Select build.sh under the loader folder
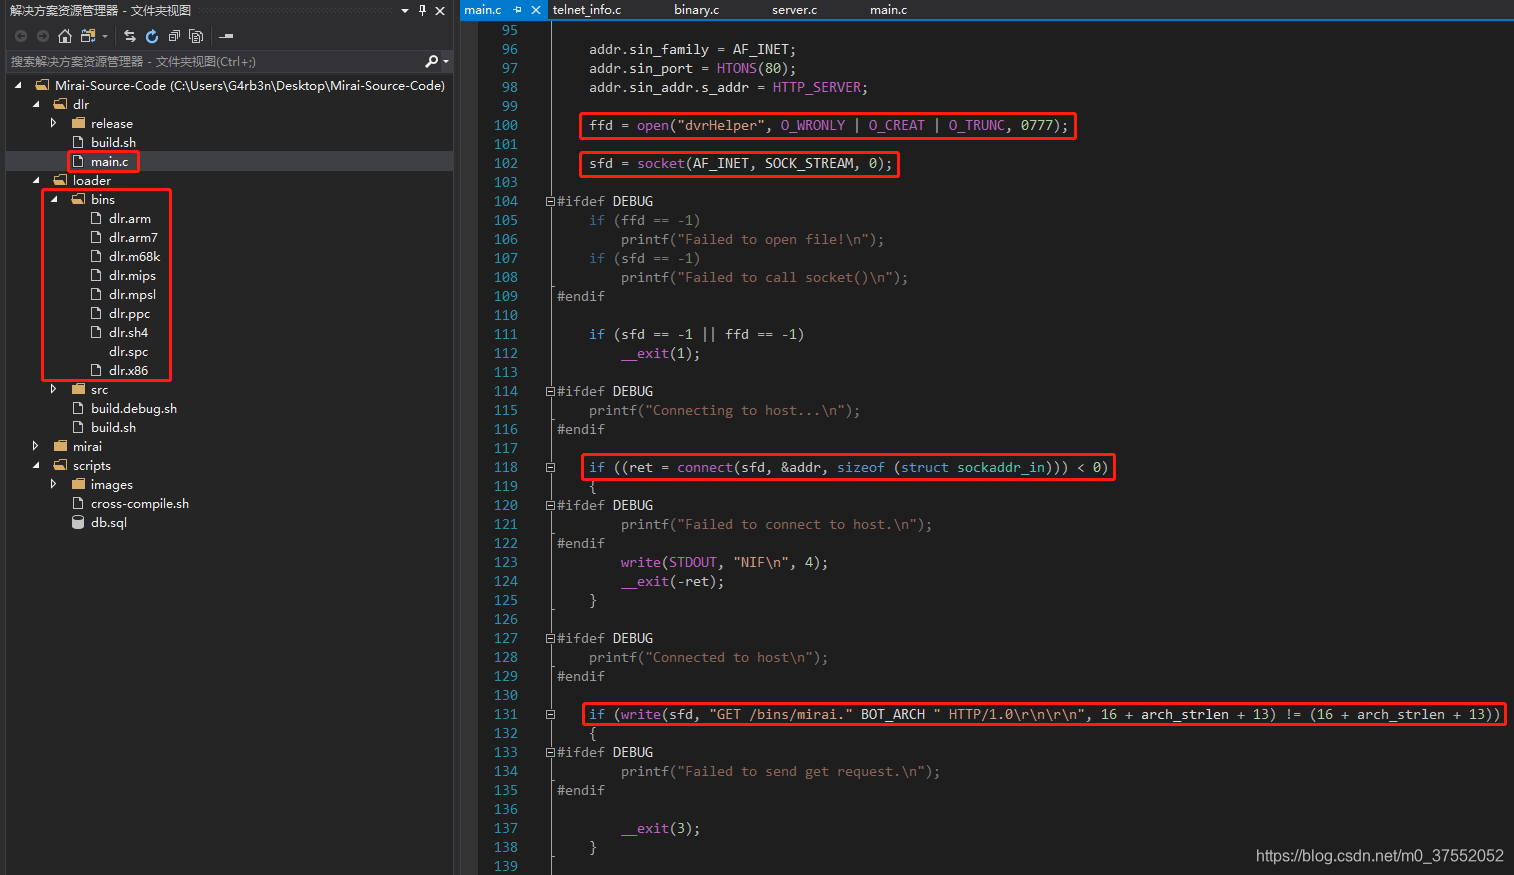Viewport: 1514px width, 875px height. click(x=113, y=428)
